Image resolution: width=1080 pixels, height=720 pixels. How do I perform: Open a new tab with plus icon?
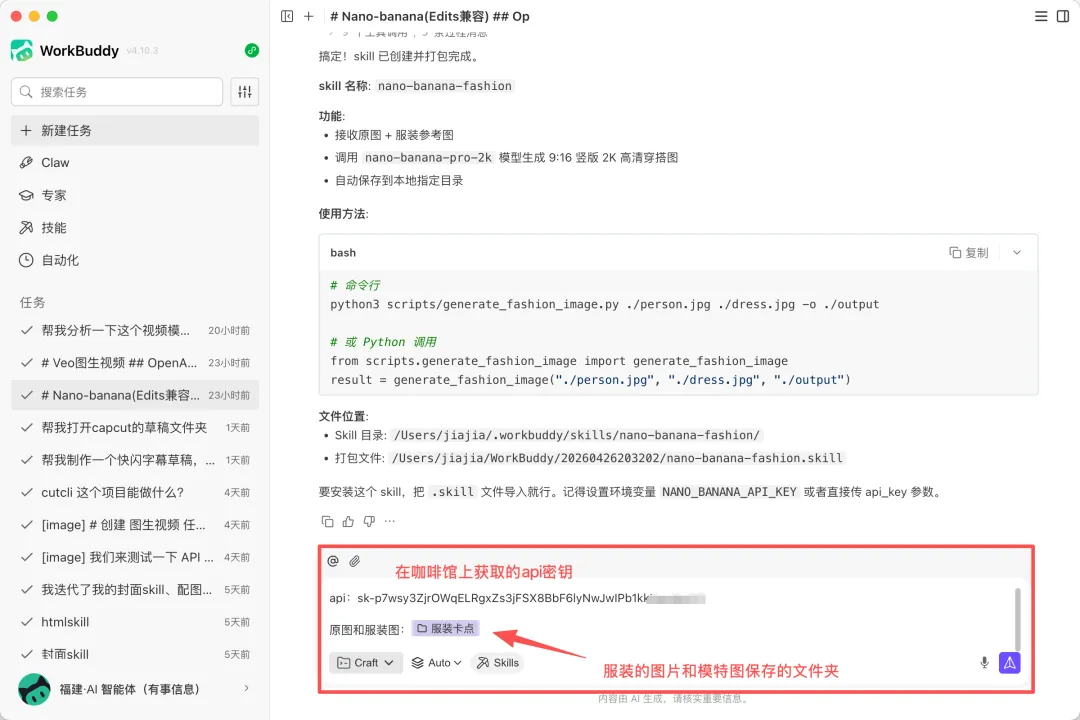309,16
